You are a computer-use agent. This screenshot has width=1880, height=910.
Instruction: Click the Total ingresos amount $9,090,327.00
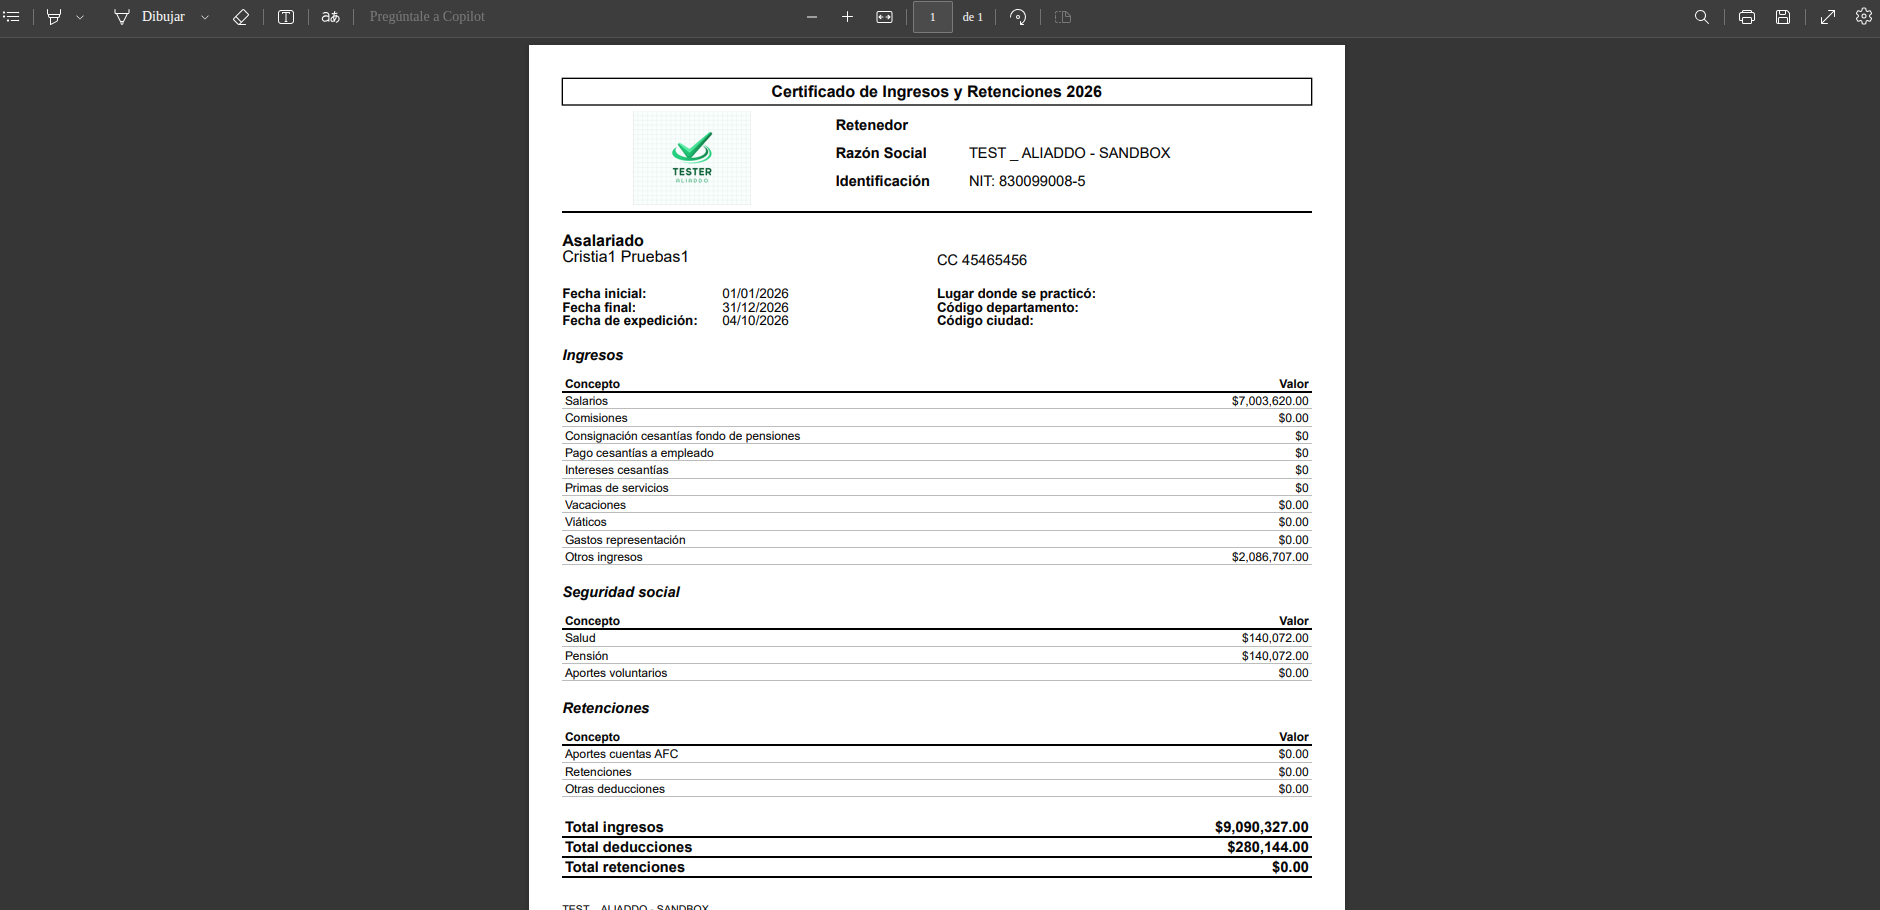pyautogui.click(x=1262, y=827)
